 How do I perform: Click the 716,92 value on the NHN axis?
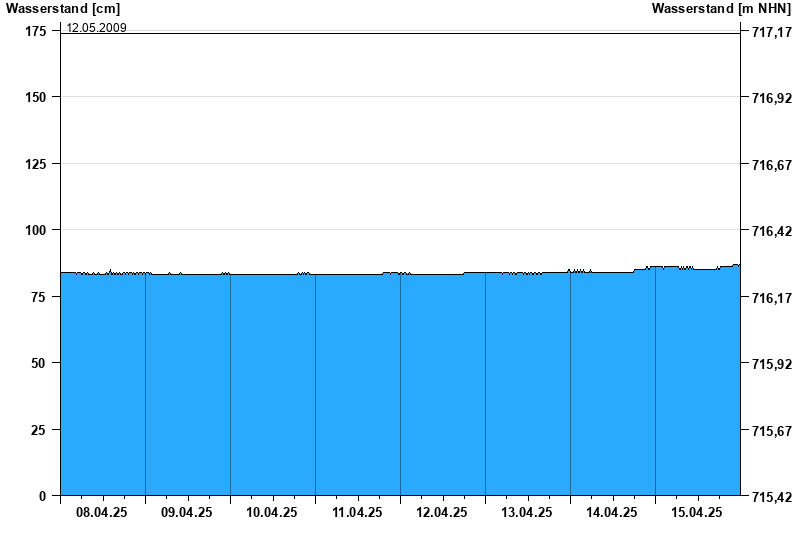772,98
